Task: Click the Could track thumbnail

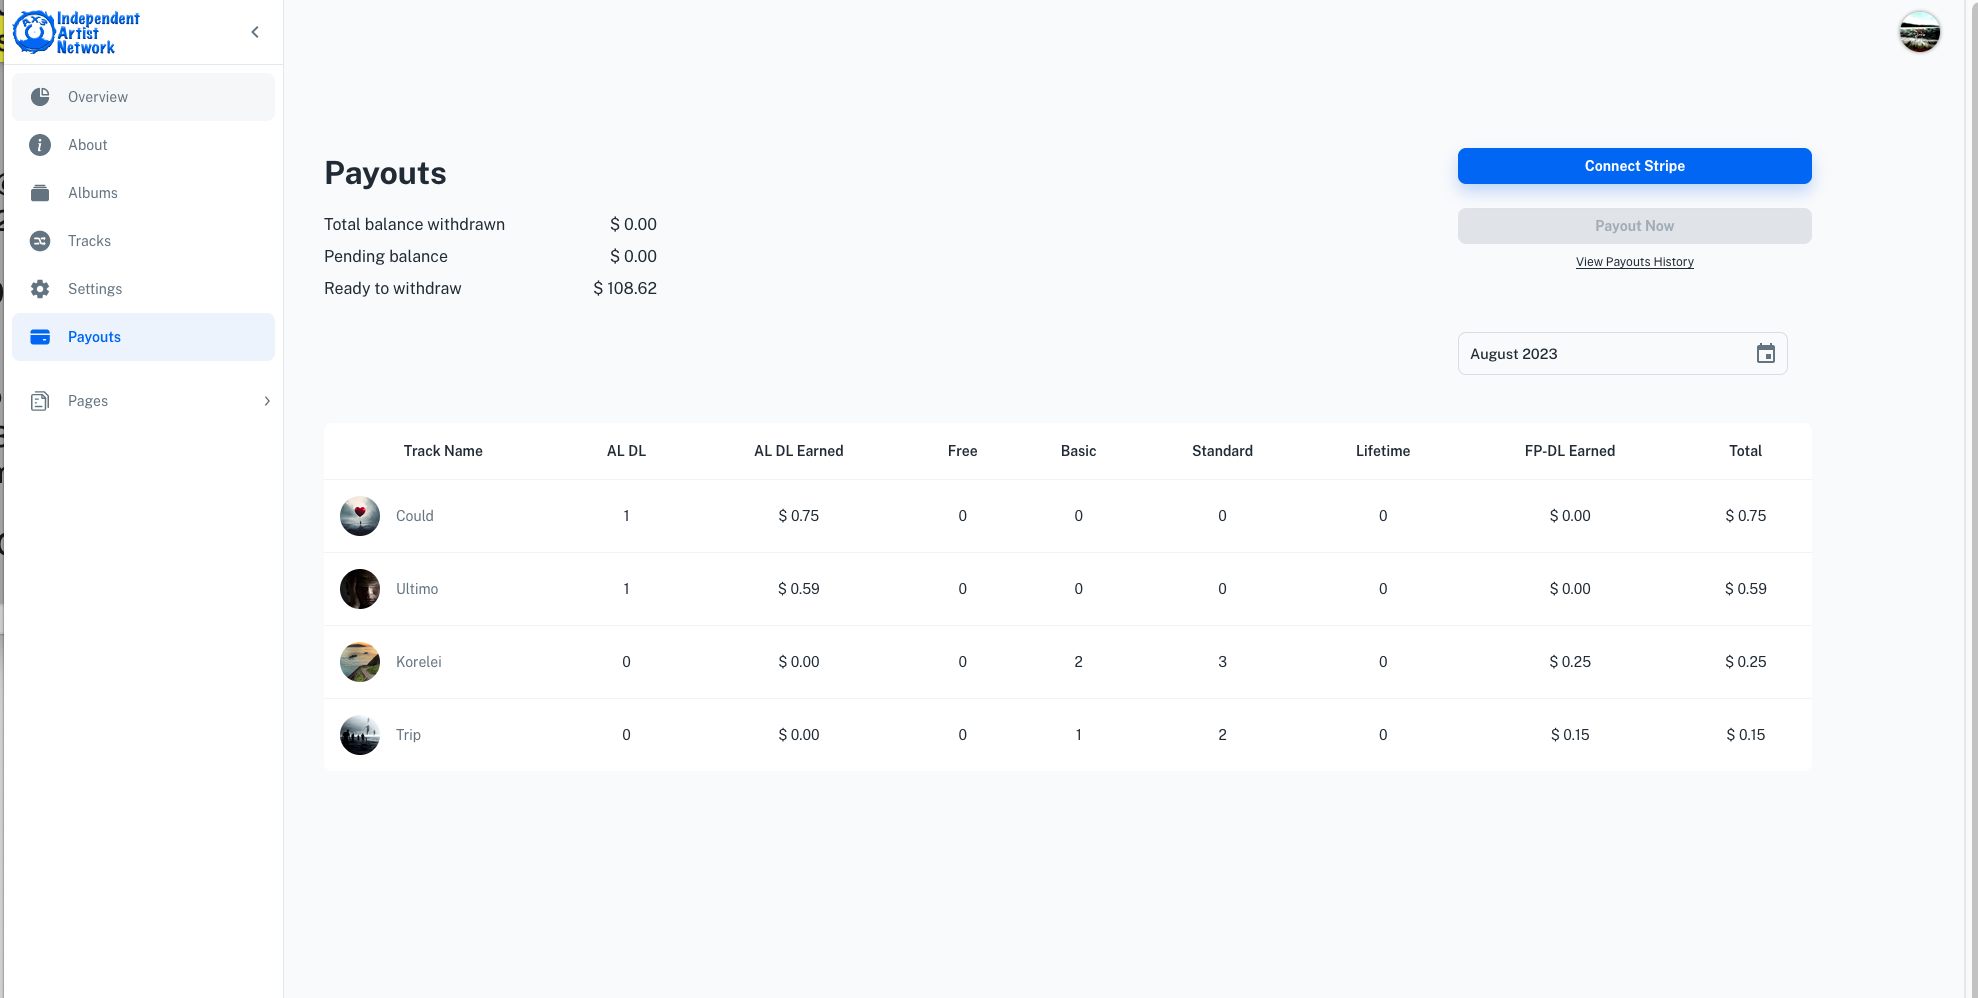Action: pyautogui.click(x=360, y=516)
